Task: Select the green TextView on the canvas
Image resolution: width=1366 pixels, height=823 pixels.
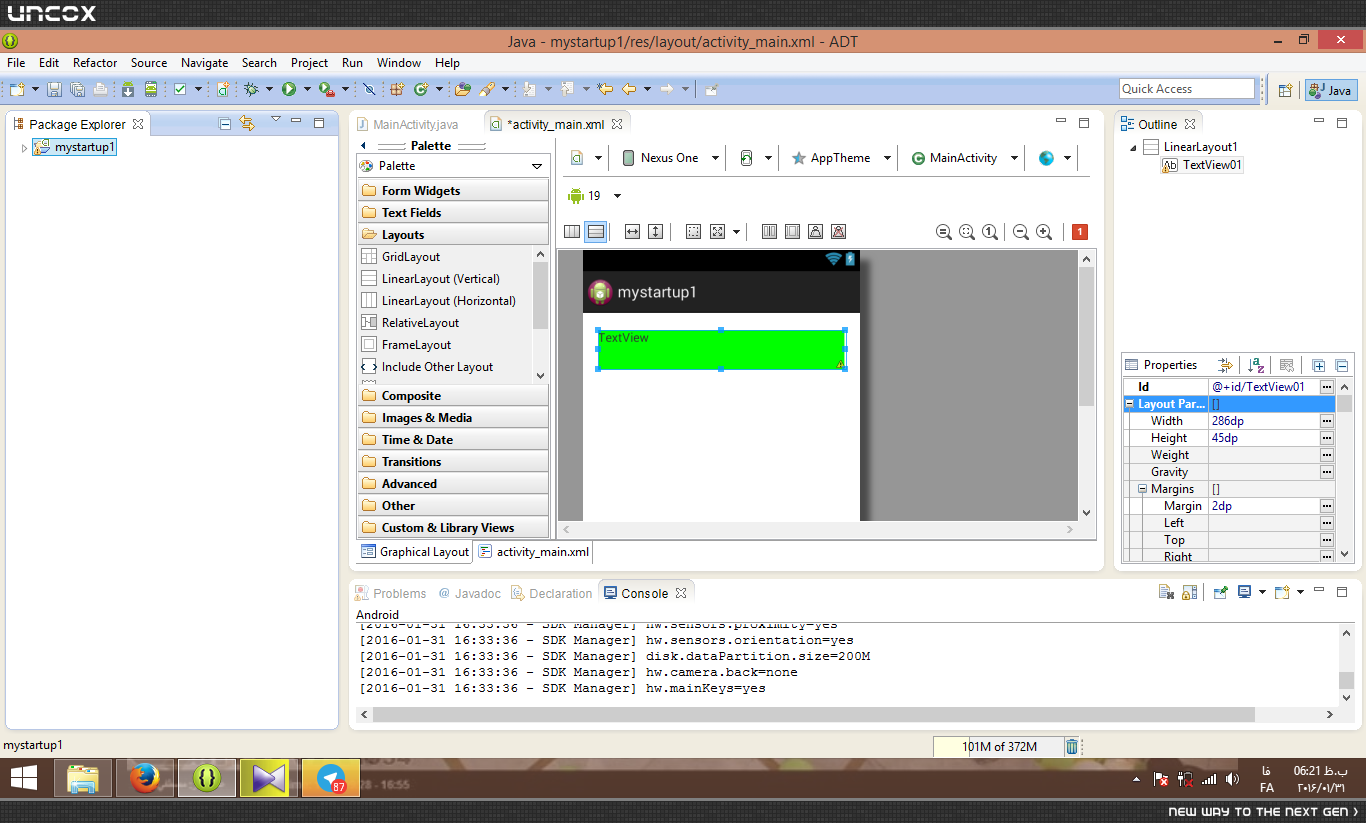Action: 721,350
